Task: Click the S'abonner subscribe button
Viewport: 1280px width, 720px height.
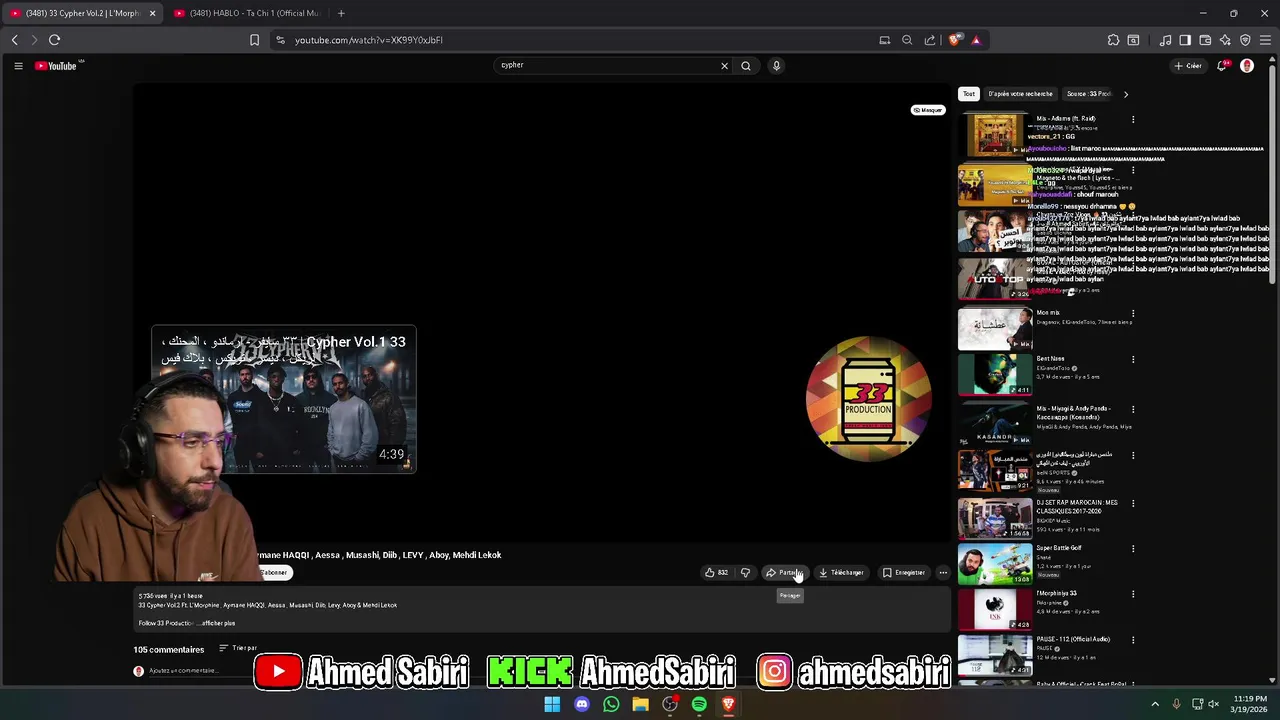Action: pyautogui.click(x=274, y=573)
